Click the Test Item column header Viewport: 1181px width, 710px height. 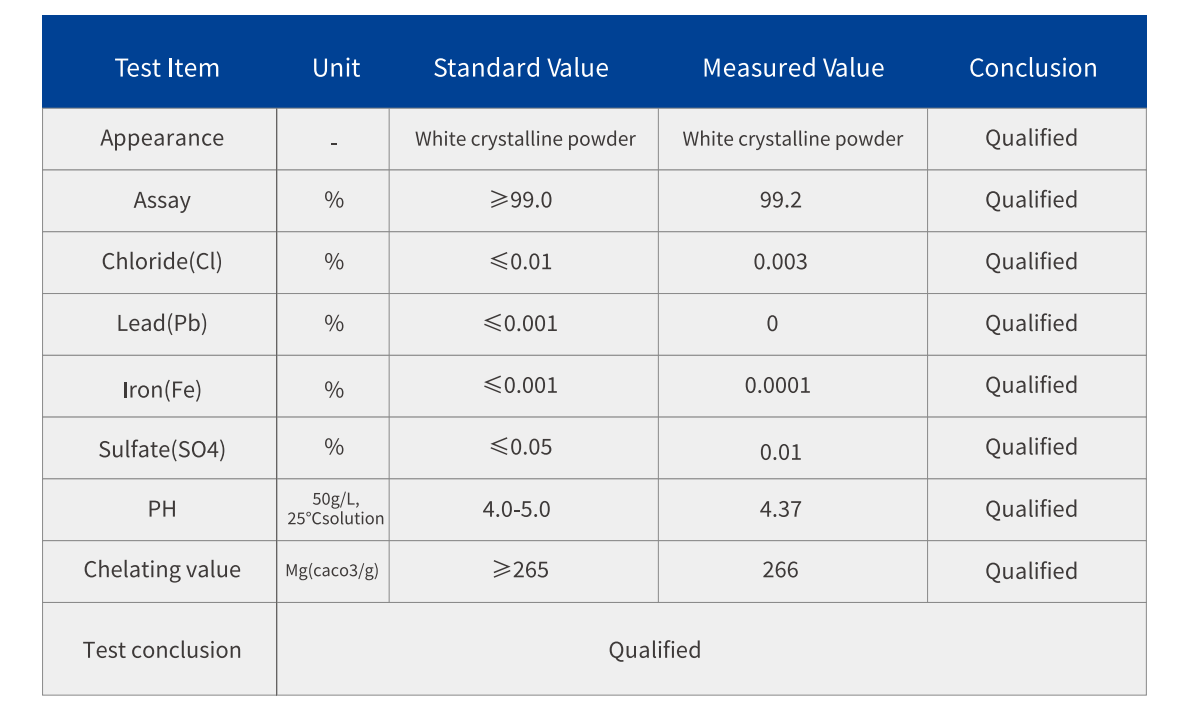166,68
